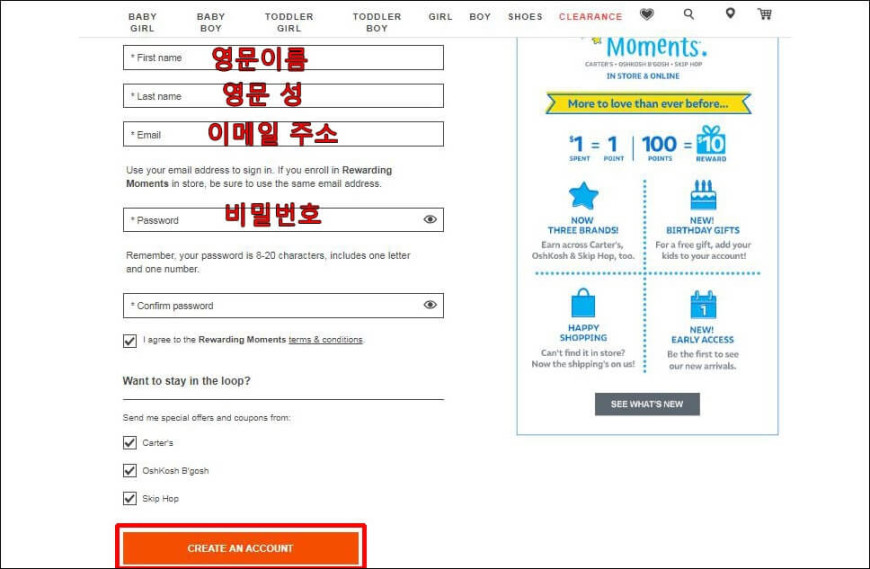Open the Baby Girl menu

[x=142, y=22]
